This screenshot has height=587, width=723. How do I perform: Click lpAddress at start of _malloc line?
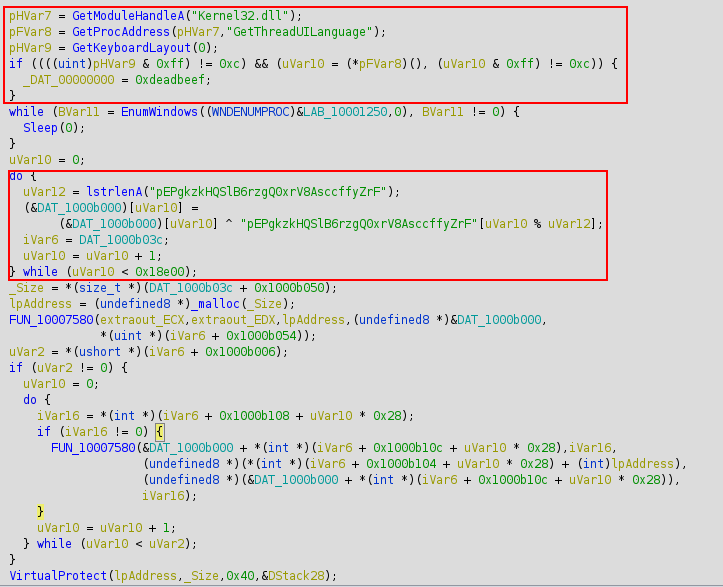[40, 304]
